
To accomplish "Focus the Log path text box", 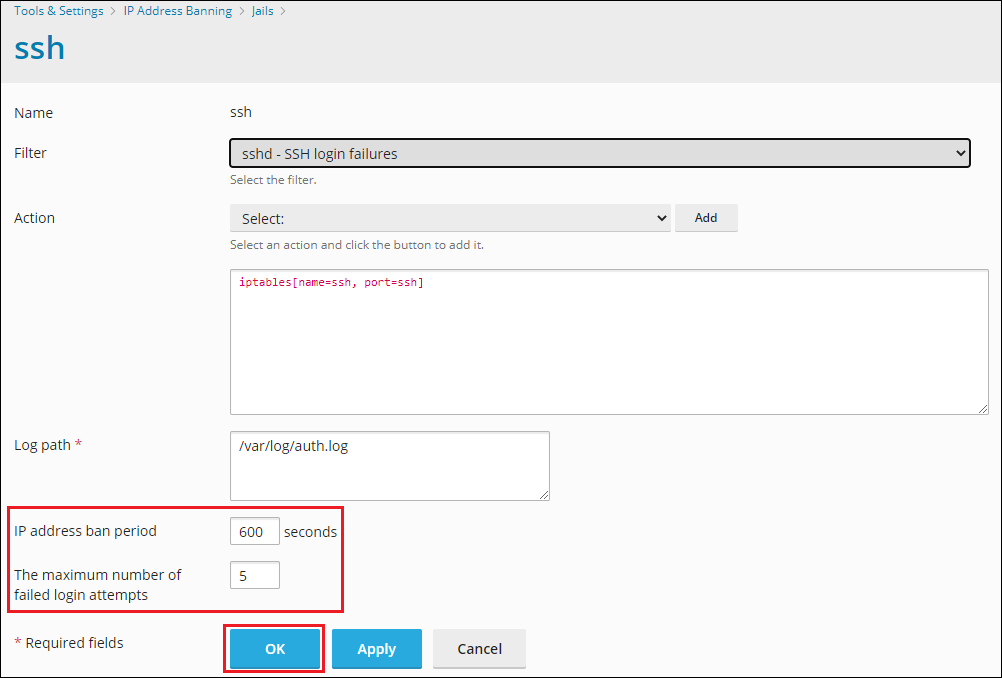I will (x=389, y=465).
